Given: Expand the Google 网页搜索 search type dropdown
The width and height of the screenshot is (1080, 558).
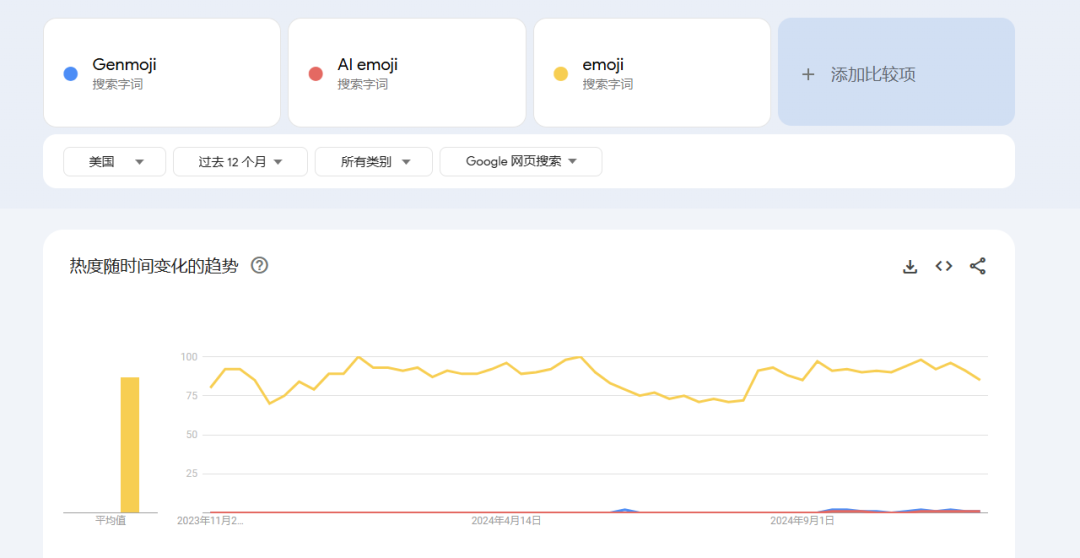Looking at the screenshot, I should (x=520, y=161).
